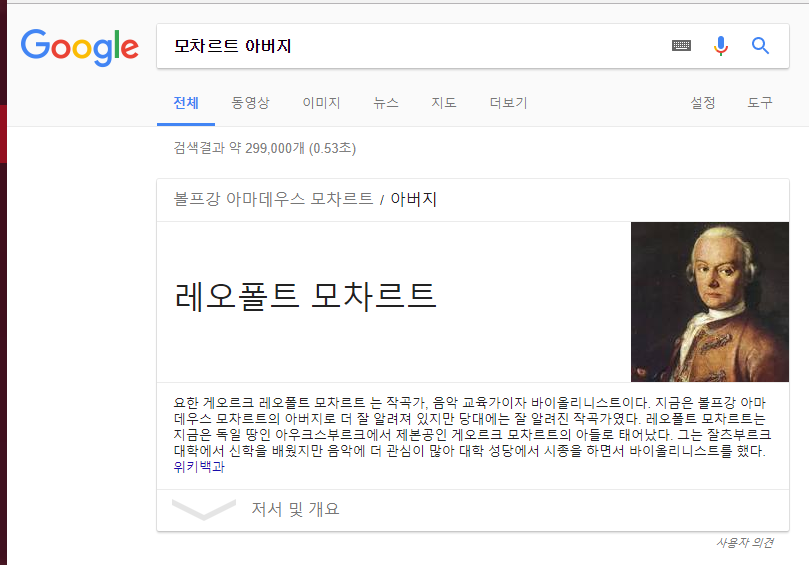
Task: Click the 저서 및 개요 label
Action: click(x=295, y=509)
